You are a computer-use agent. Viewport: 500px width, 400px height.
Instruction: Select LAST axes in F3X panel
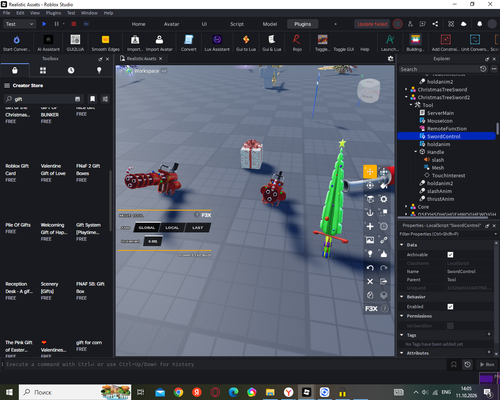pyautogui.click(x=198, y=228)
